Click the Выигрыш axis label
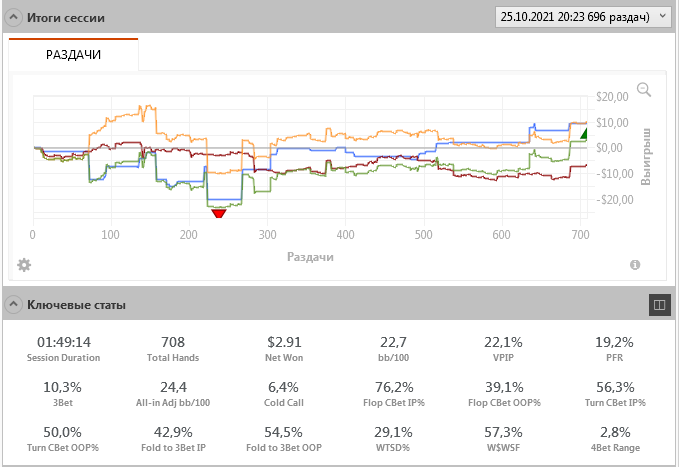This screenshot has width=679, height=467. tap(646, 155)
